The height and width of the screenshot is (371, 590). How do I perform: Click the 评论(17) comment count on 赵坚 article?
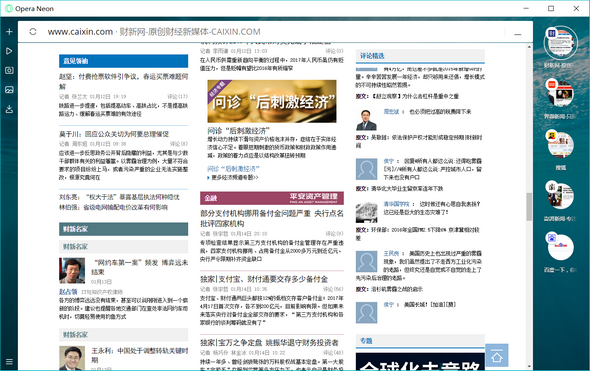pyautogui.click(x=178, y=97)
